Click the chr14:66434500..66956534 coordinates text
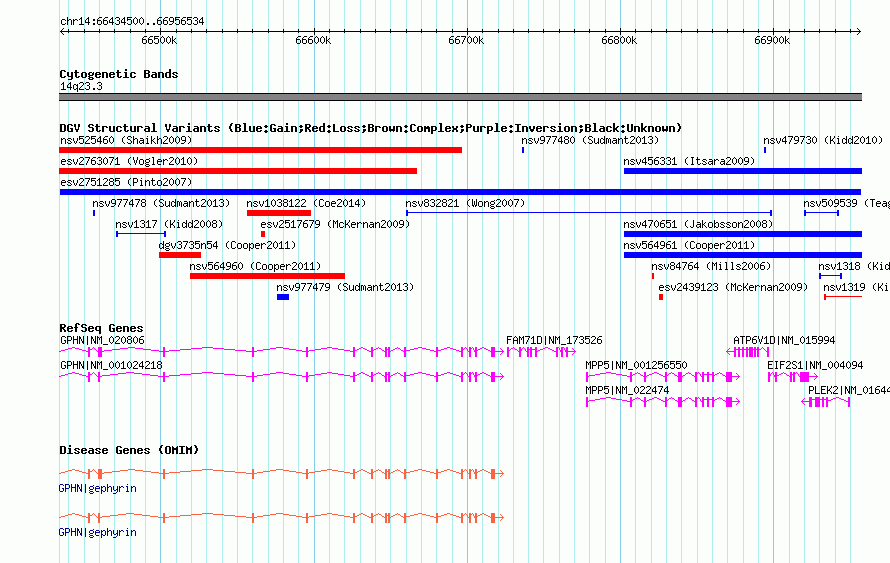The height and width of the screenshot is (563, 890). [132, 22]
